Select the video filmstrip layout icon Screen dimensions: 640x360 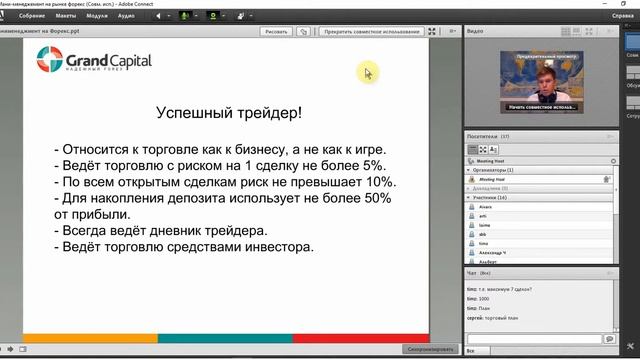[x=577, y=31]
